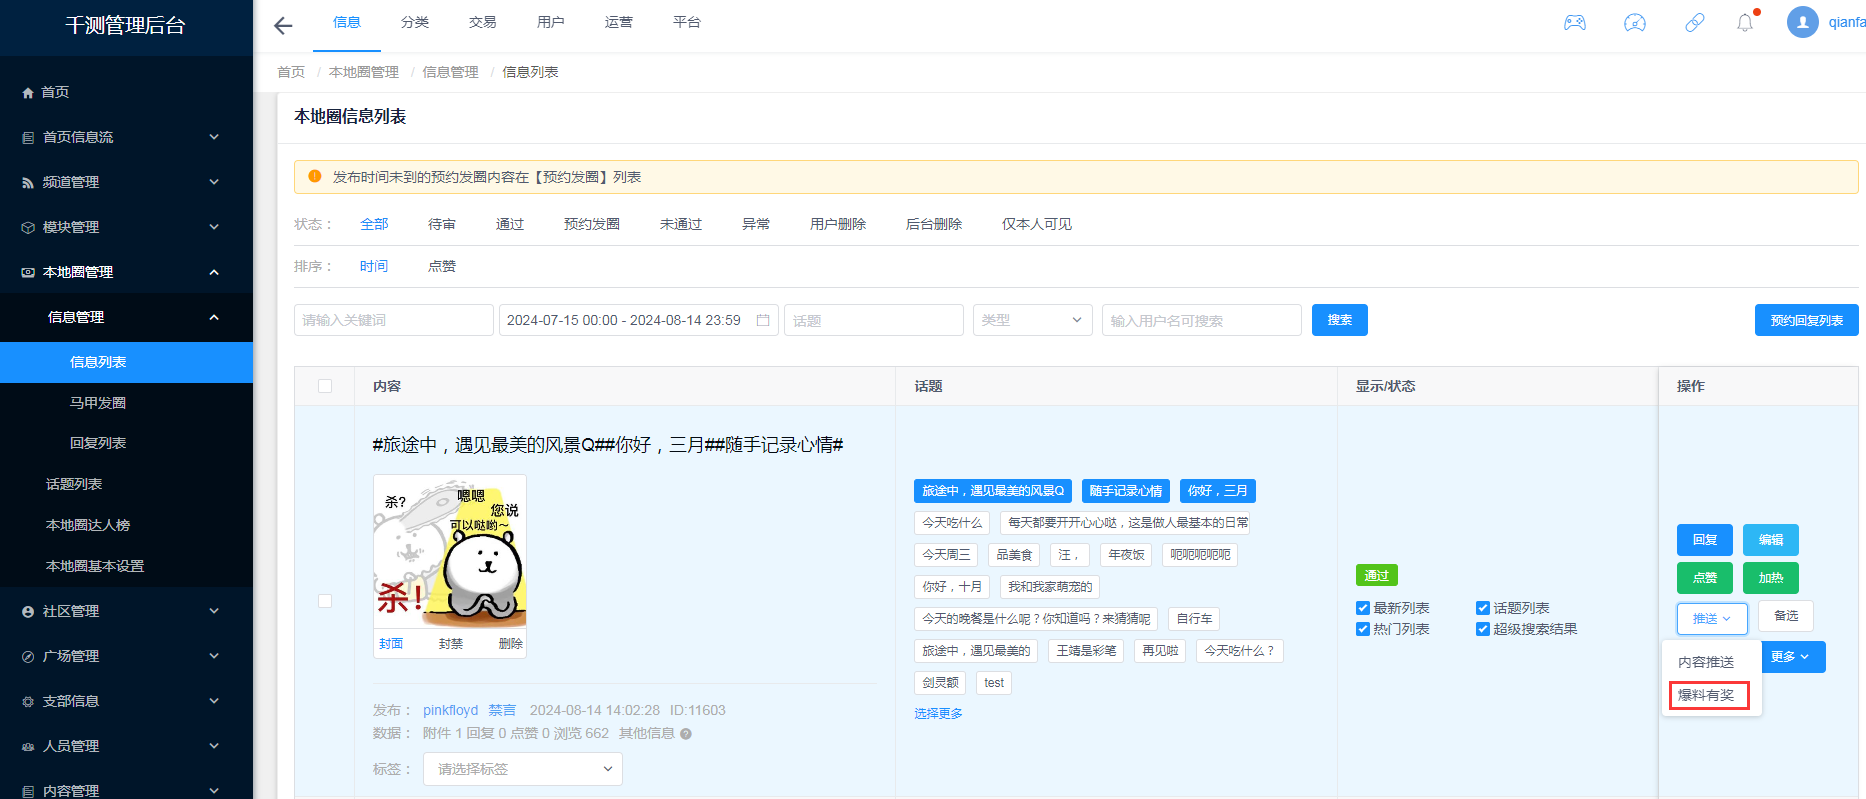Screen dimensions: 1866x799
Task: Click the qianfa user avatar
Action: click(1803, 22)
